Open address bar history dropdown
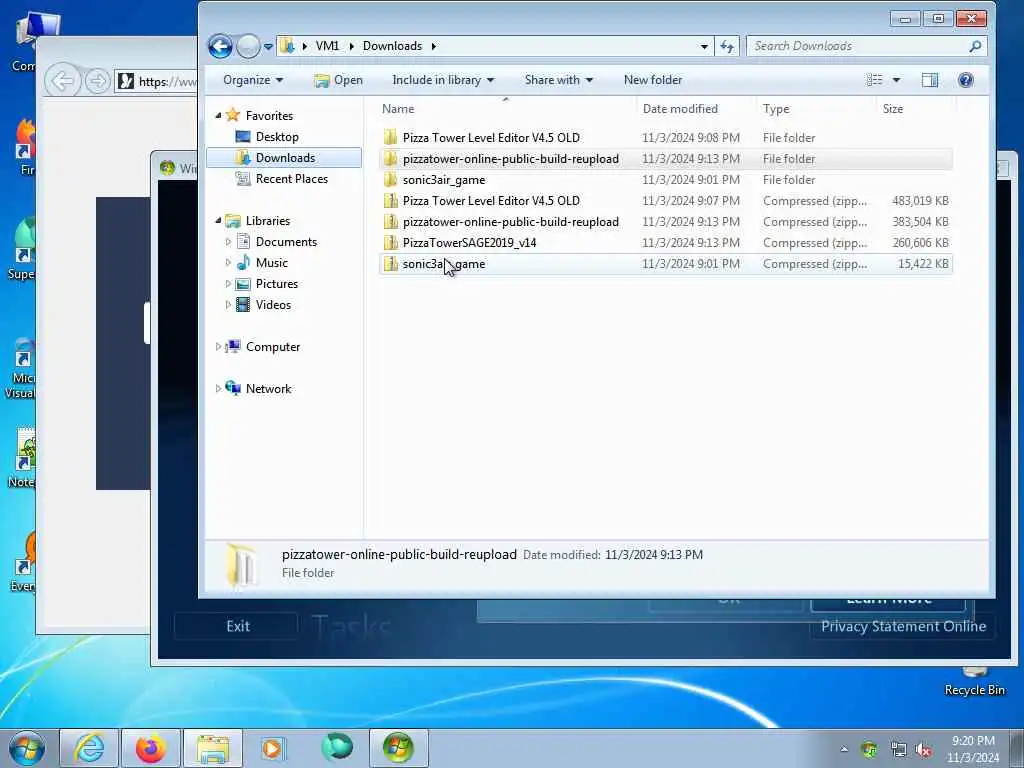Screen dimensions: 1024x768 point(703,46)
